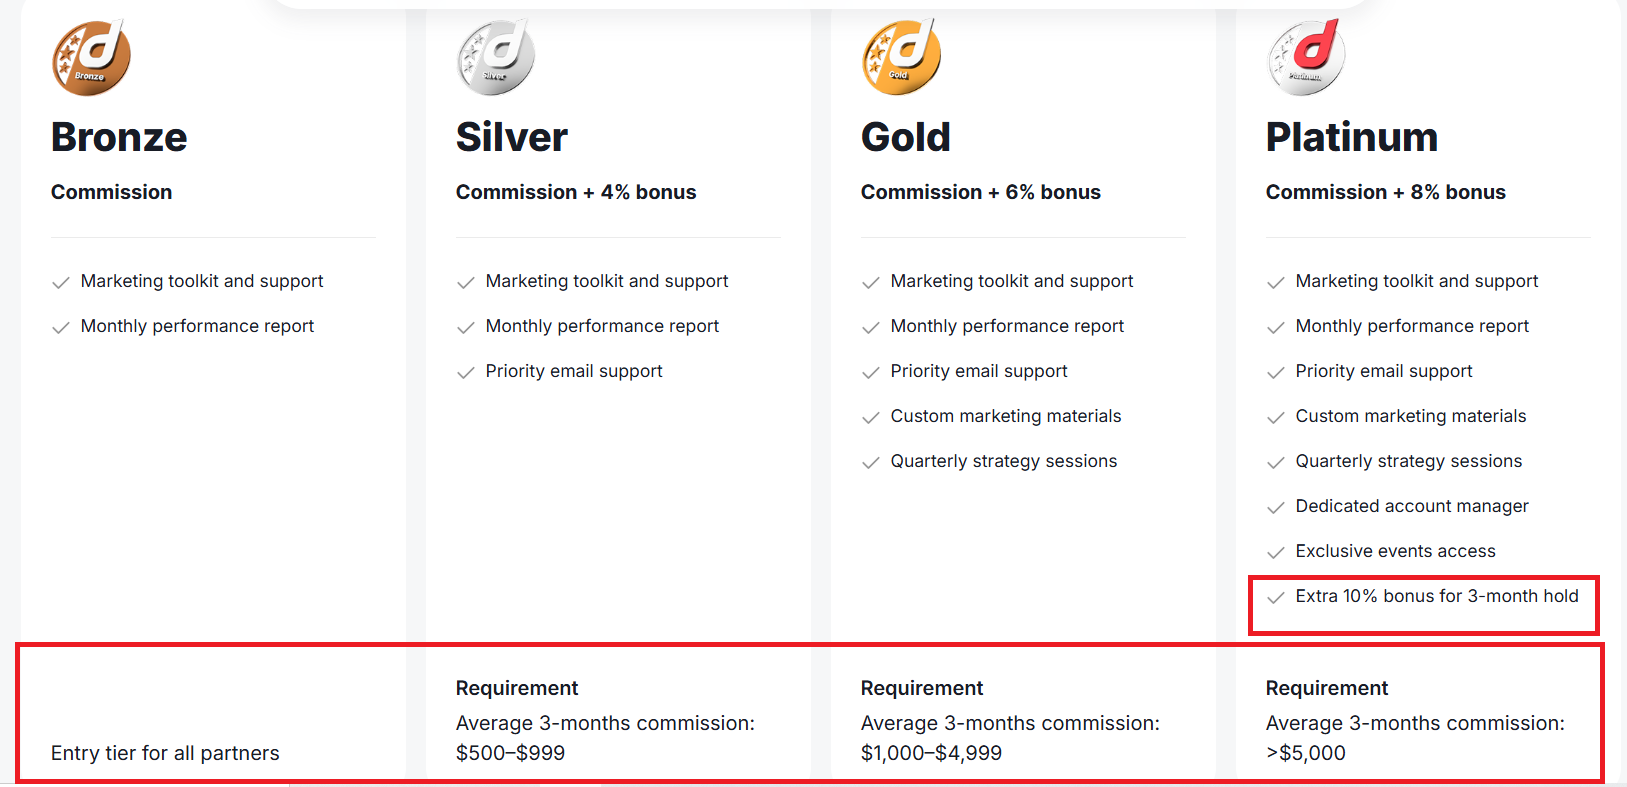Click checkmark next to Exclusive events access
This screenshot has width=1627, height=787.
tap(1275, 553)
